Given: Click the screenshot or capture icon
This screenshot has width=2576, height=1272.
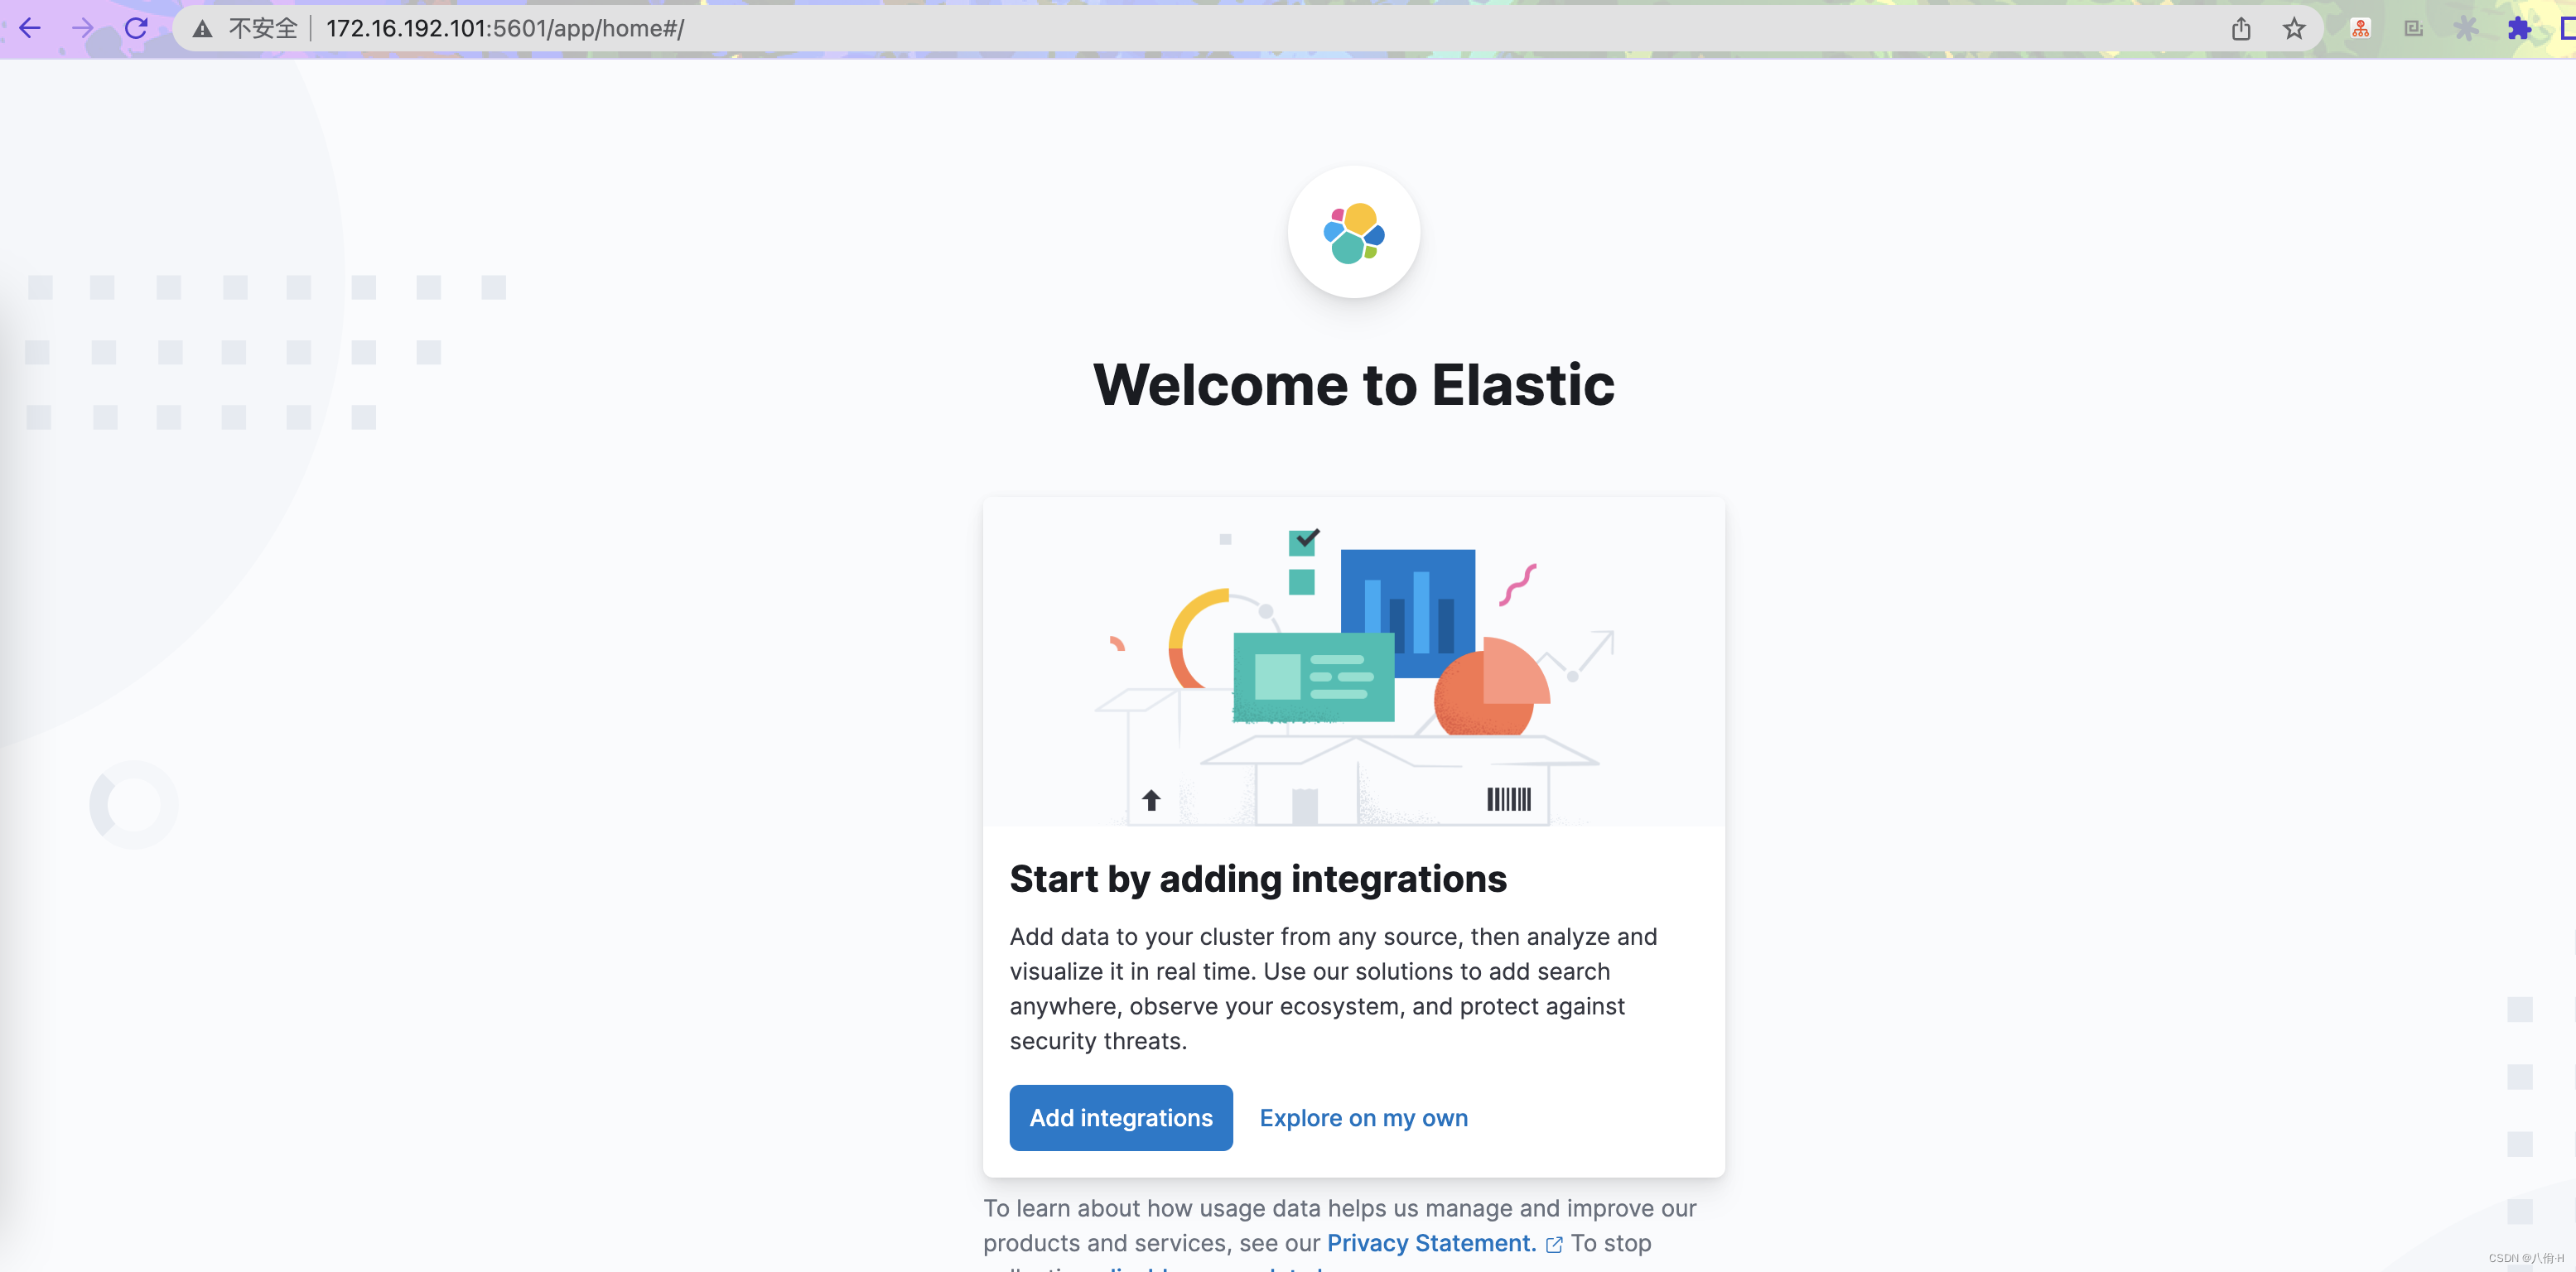Looking at the screenshot, I should (x=2415, y=26).
